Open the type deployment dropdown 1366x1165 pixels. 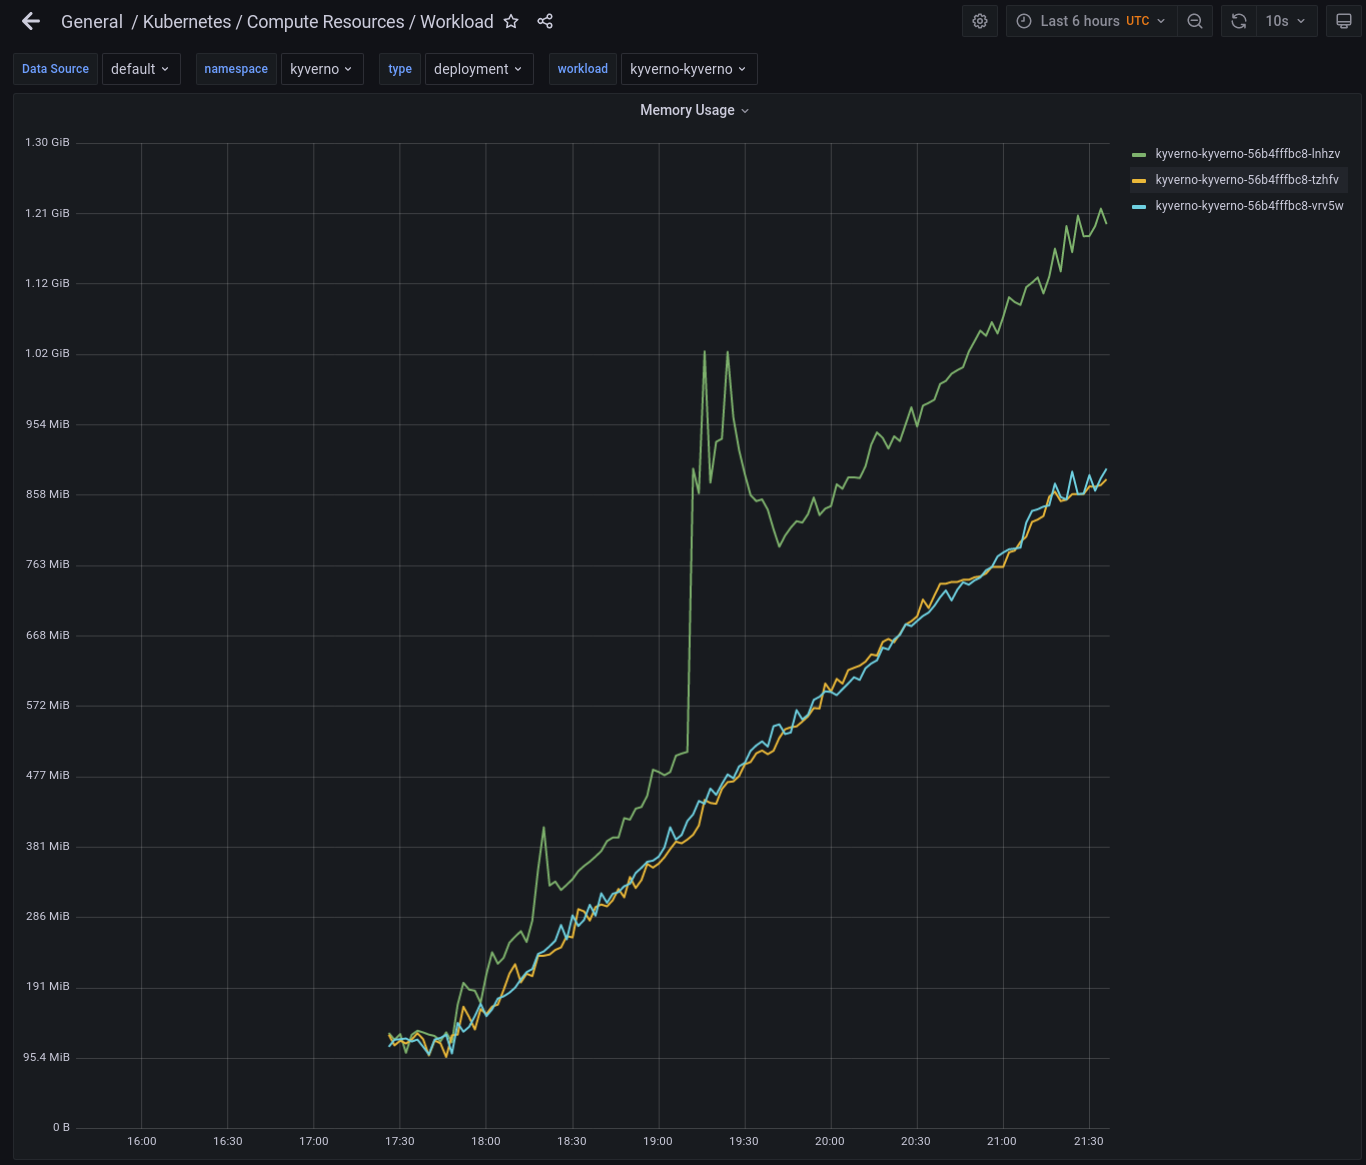479,69
